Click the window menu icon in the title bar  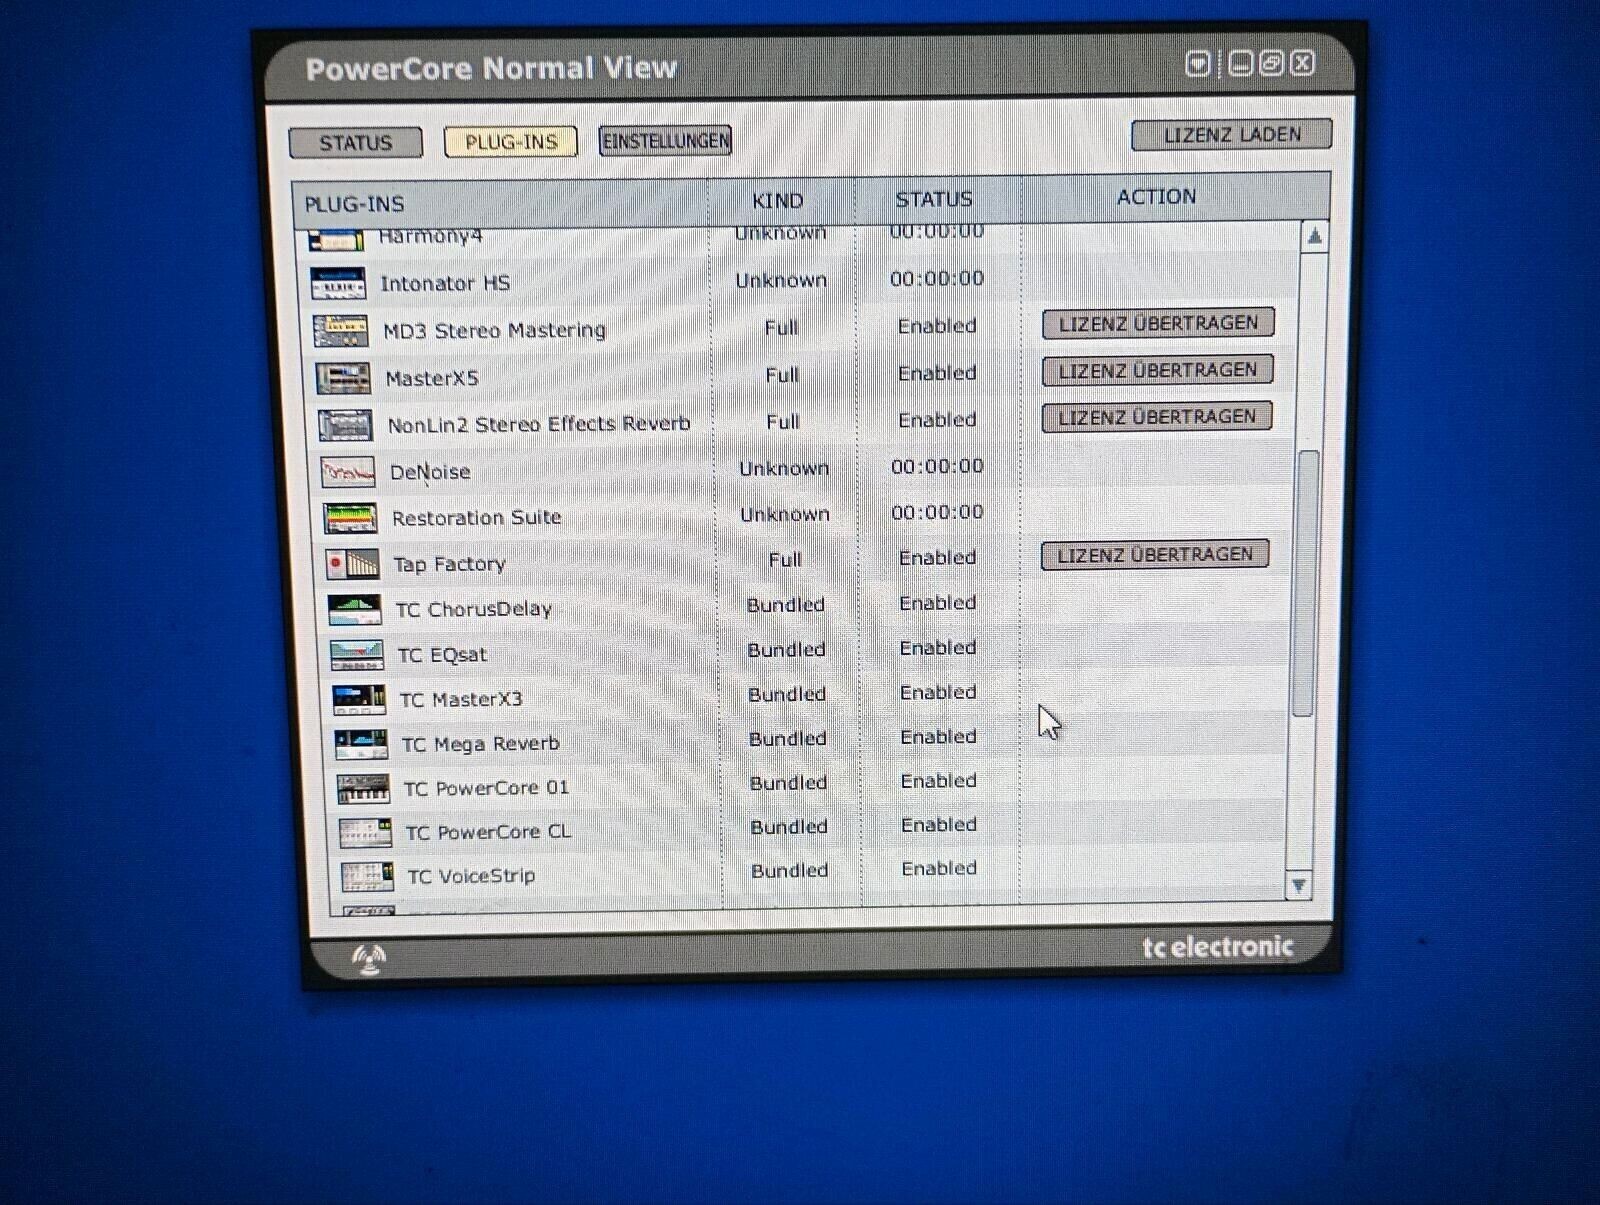click(1198, 64)
